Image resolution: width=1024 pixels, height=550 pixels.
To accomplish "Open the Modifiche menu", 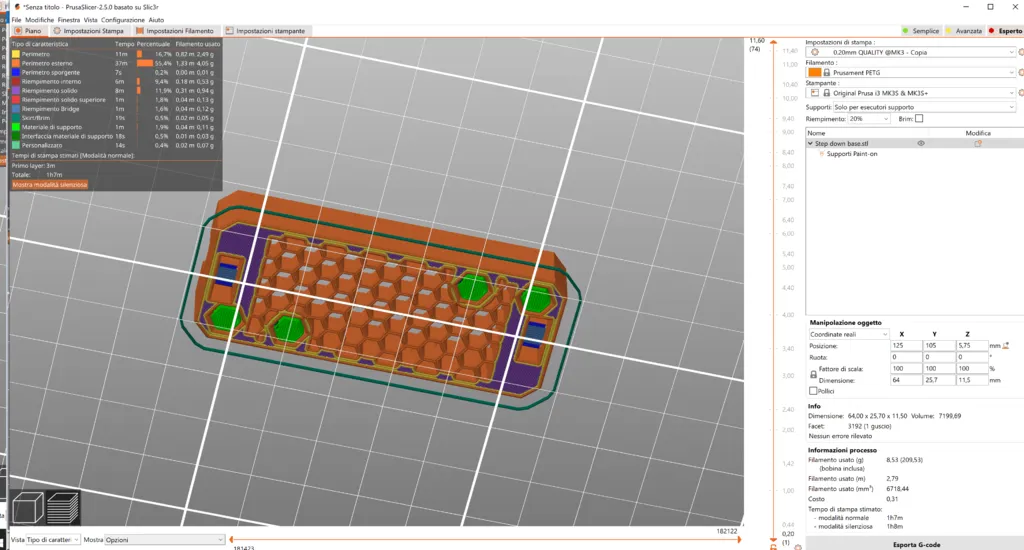I will [x=39, y=20].
